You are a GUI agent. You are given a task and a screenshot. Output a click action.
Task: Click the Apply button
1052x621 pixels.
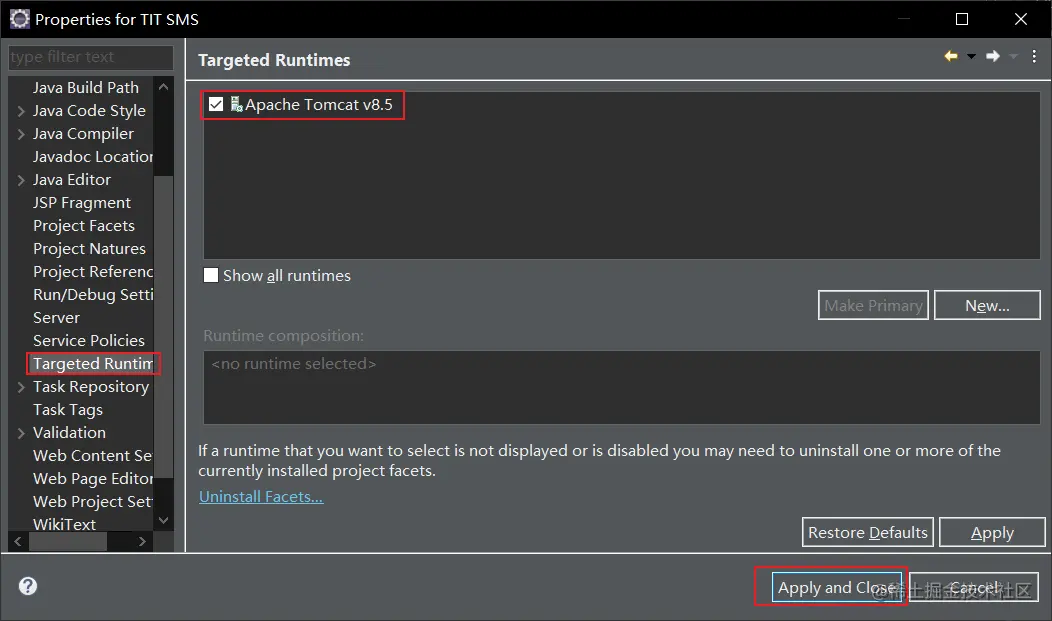tap(992, 532)
